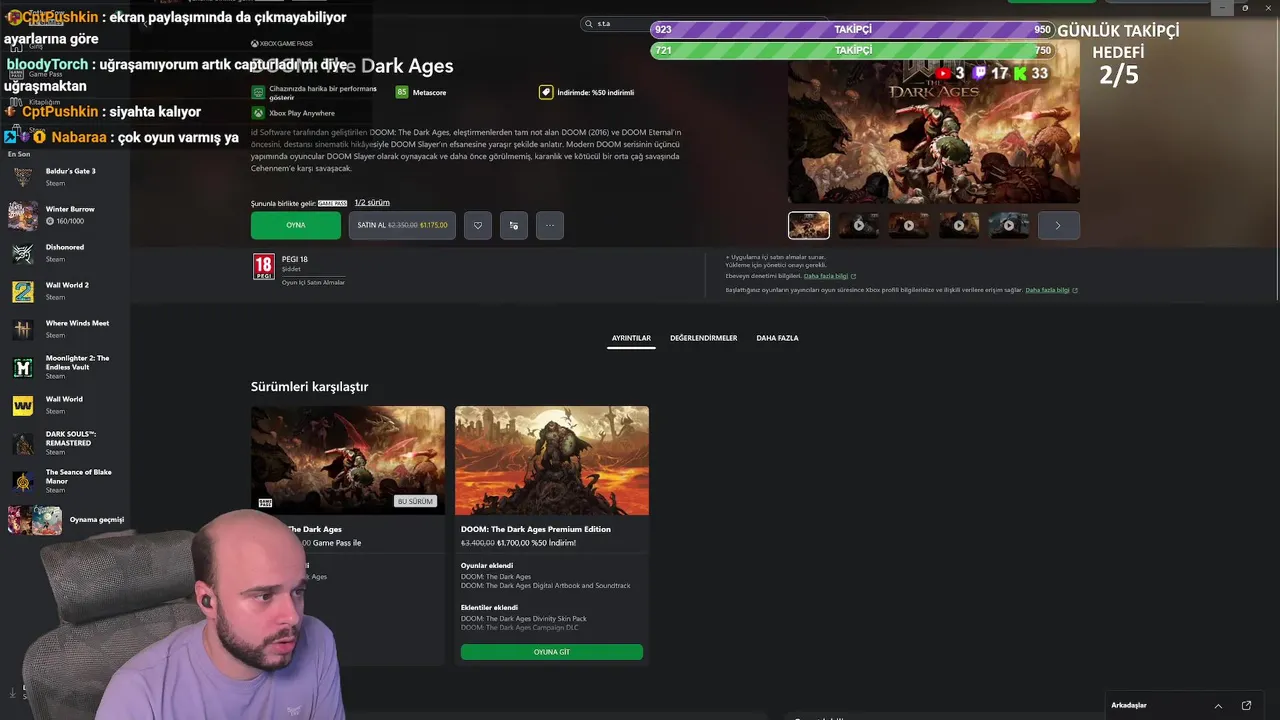This screenshot has width=1280, height=720.
Task: Expand the Arkadaşlar friends panel chevron
Action: pos(1218,706)
